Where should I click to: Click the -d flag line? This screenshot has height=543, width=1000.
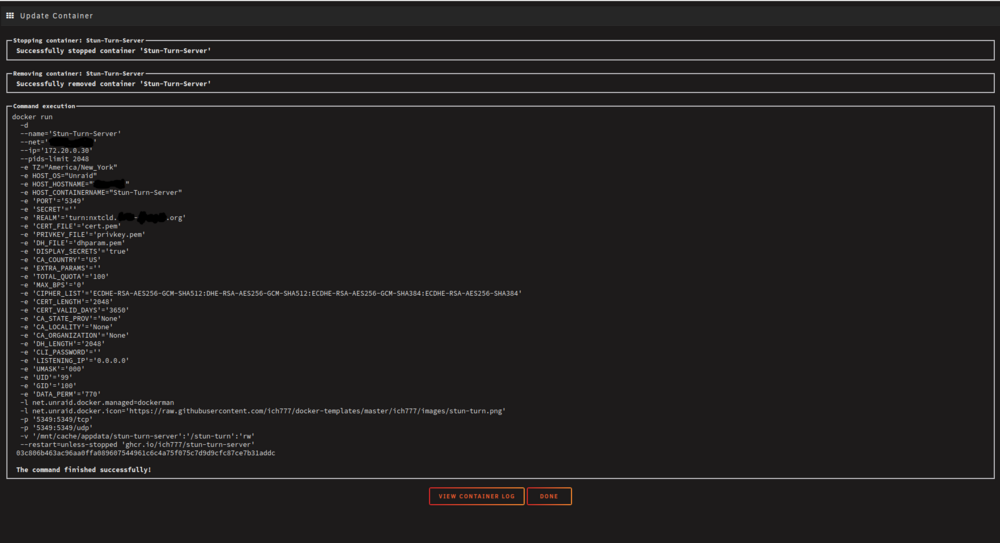pos(24,125)
